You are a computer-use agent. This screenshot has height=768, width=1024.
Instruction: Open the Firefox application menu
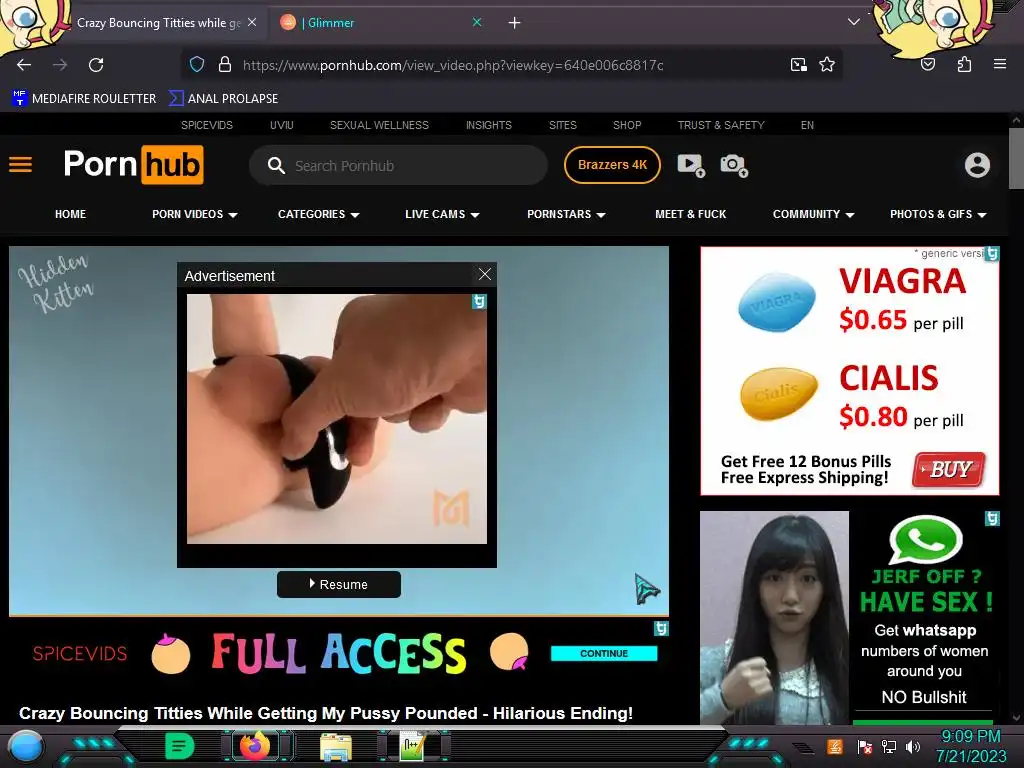(x=999, y=64)
